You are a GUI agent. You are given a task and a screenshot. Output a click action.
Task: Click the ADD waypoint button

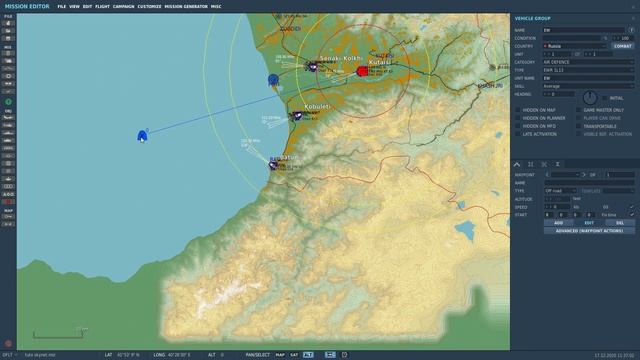(558, 223)
